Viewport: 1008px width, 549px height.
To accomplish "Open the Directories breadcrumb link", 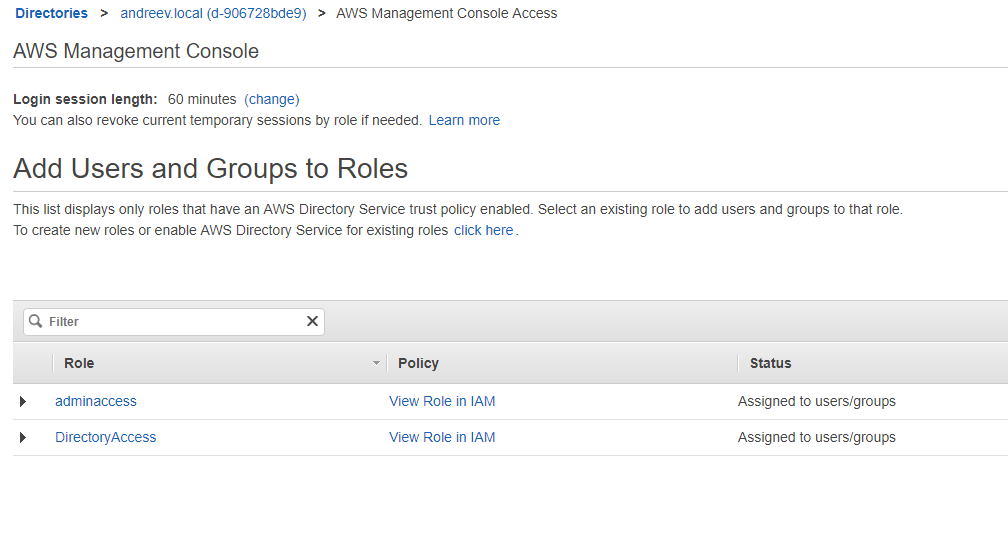I will (51, 14).
